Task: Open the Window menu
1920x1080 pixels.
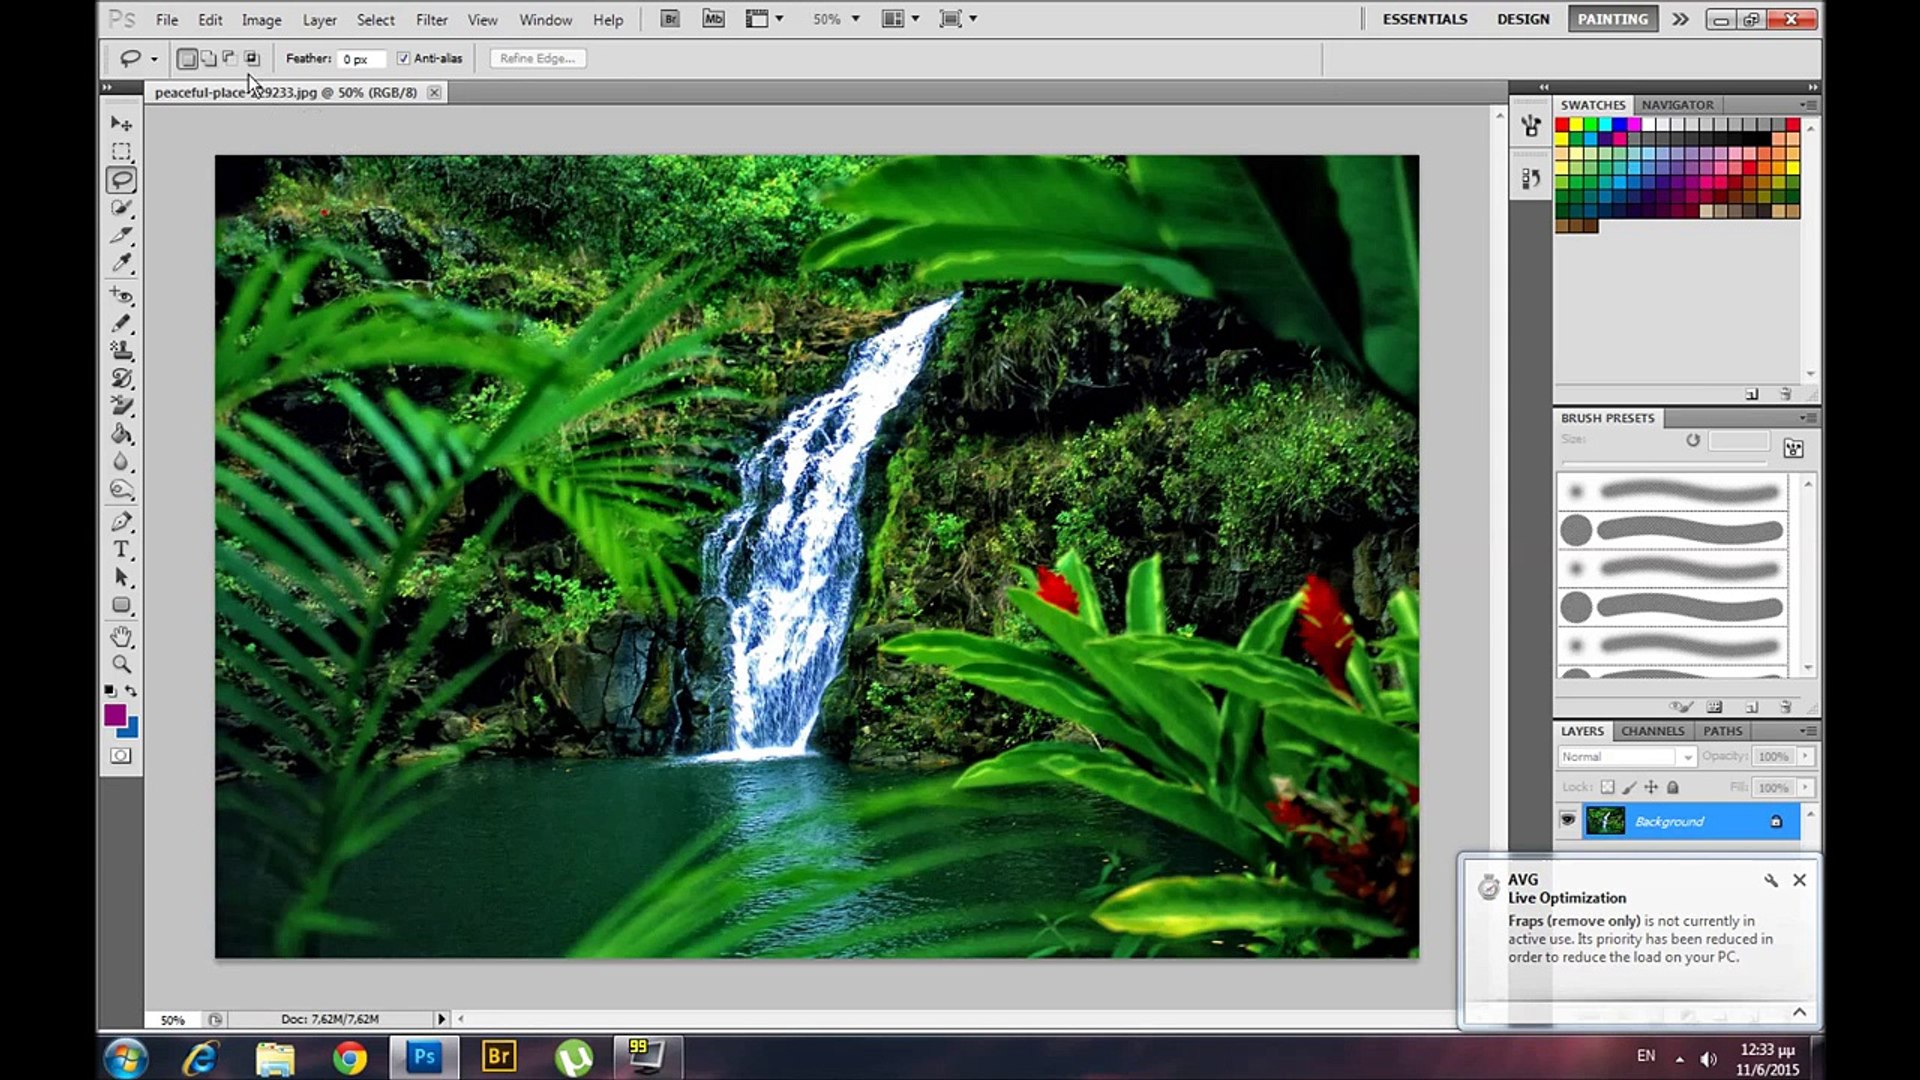Action: pyautogui.click(x=545, y=20)
